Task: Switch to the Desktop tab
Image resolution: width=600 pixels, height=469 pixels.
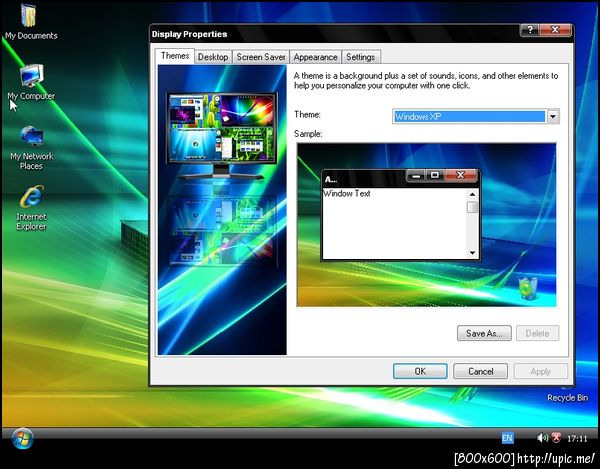Action: coord(213,57)
